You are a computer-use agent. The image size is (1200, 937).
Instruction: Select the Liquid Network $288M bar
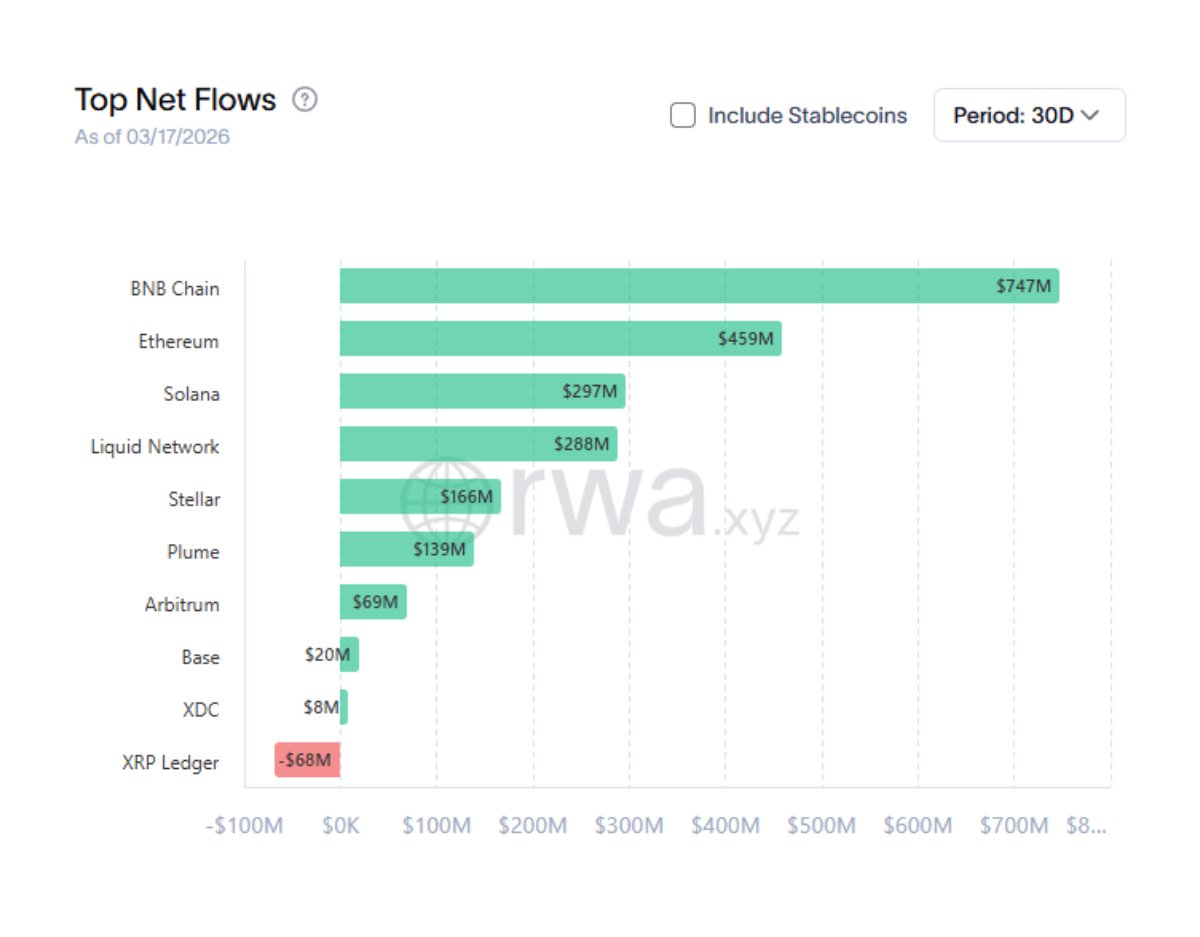tap(478, 444)
